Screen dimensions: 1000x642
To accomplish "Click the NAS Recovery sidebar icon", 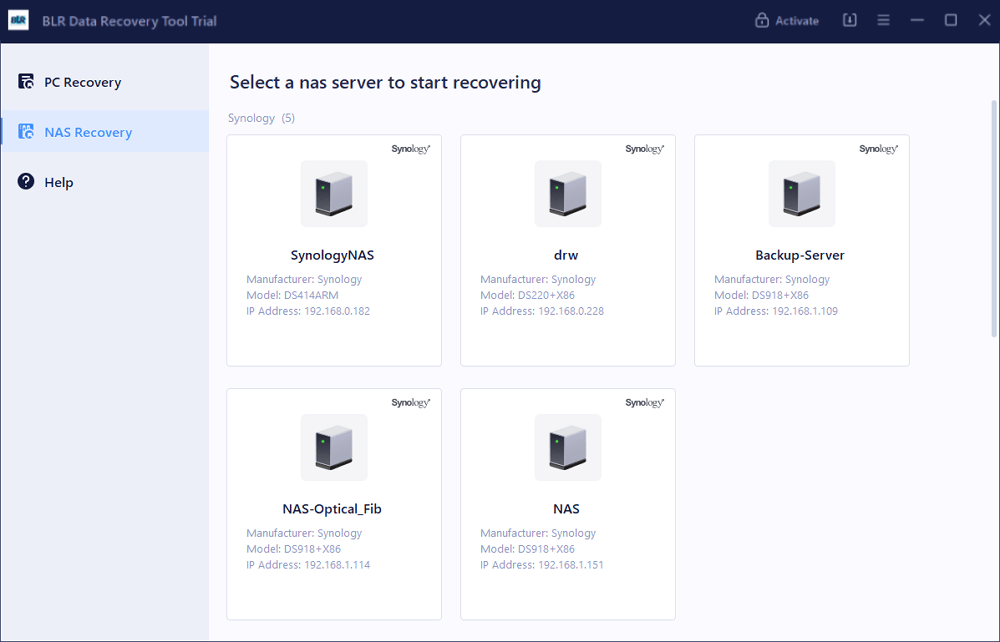I will point(26,131).
